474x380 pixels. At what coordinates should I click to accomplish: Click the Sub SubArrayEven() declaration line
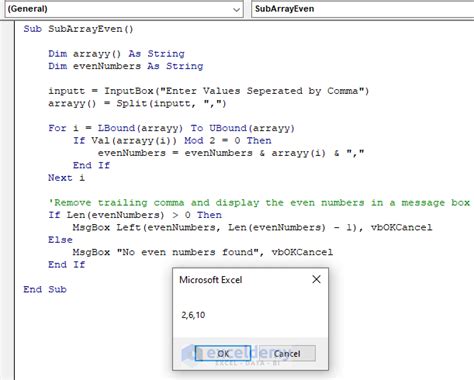click(x=78, y=29)
